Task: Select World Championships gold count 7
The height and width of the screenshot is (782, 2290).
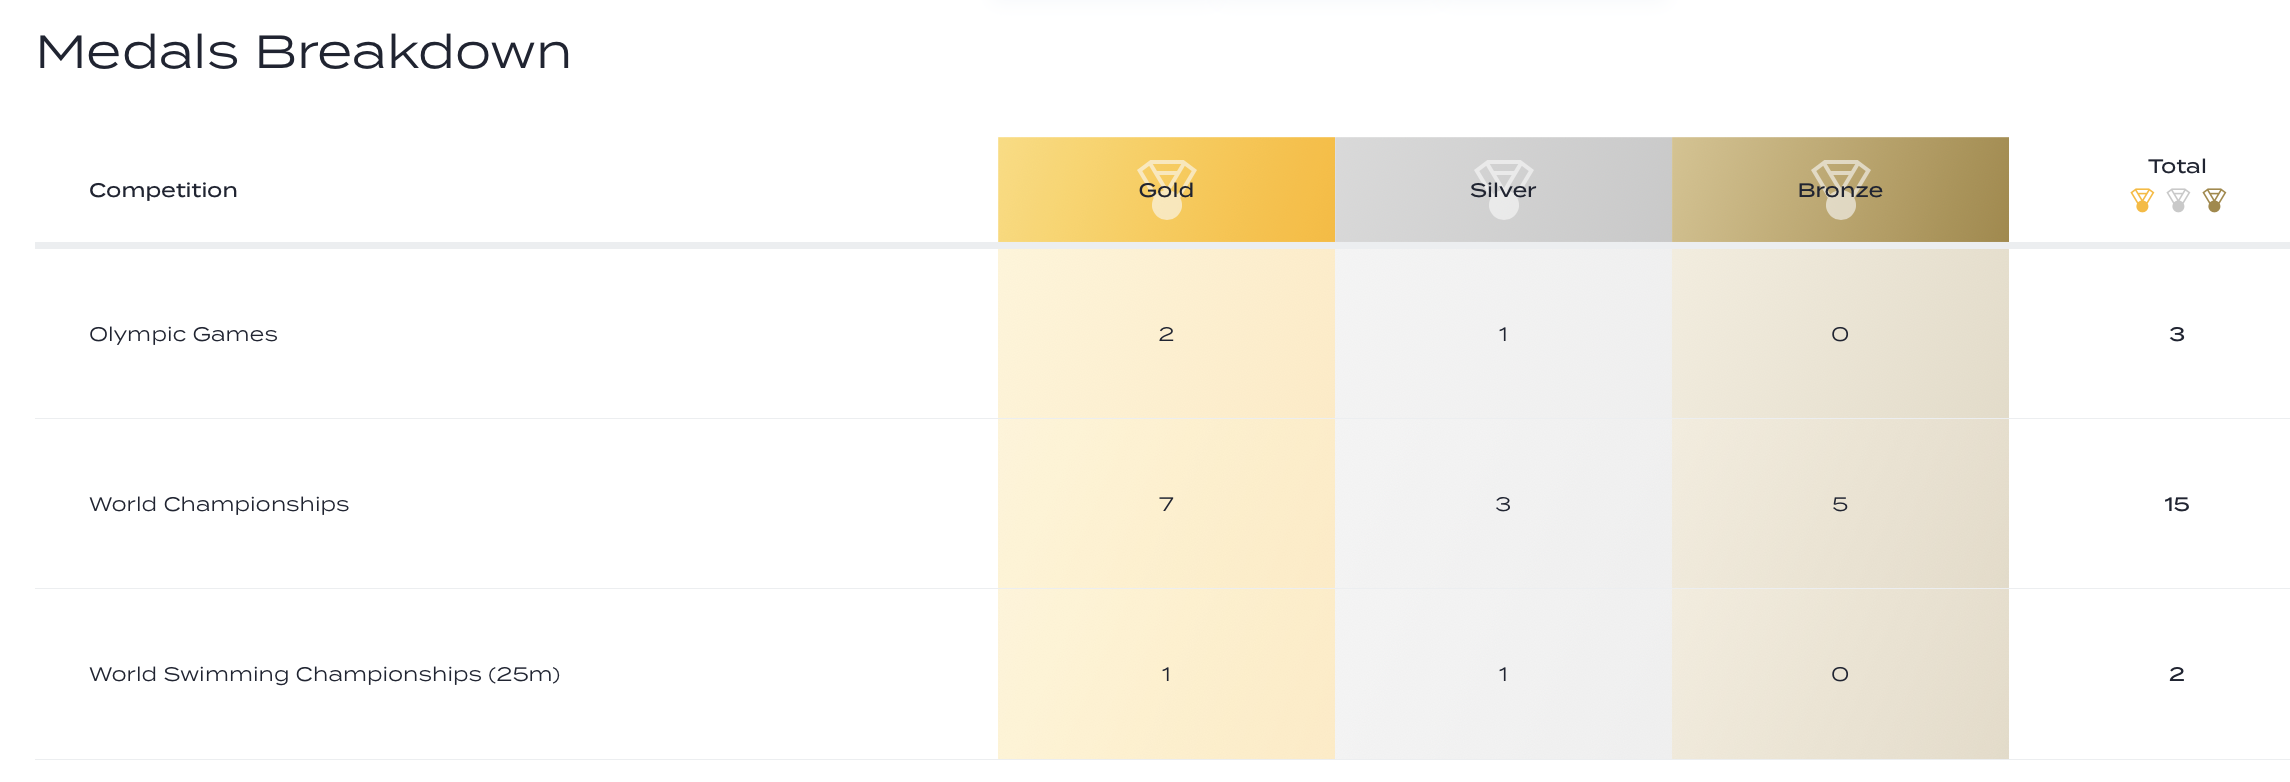Action: click(x=1166, y=504)
